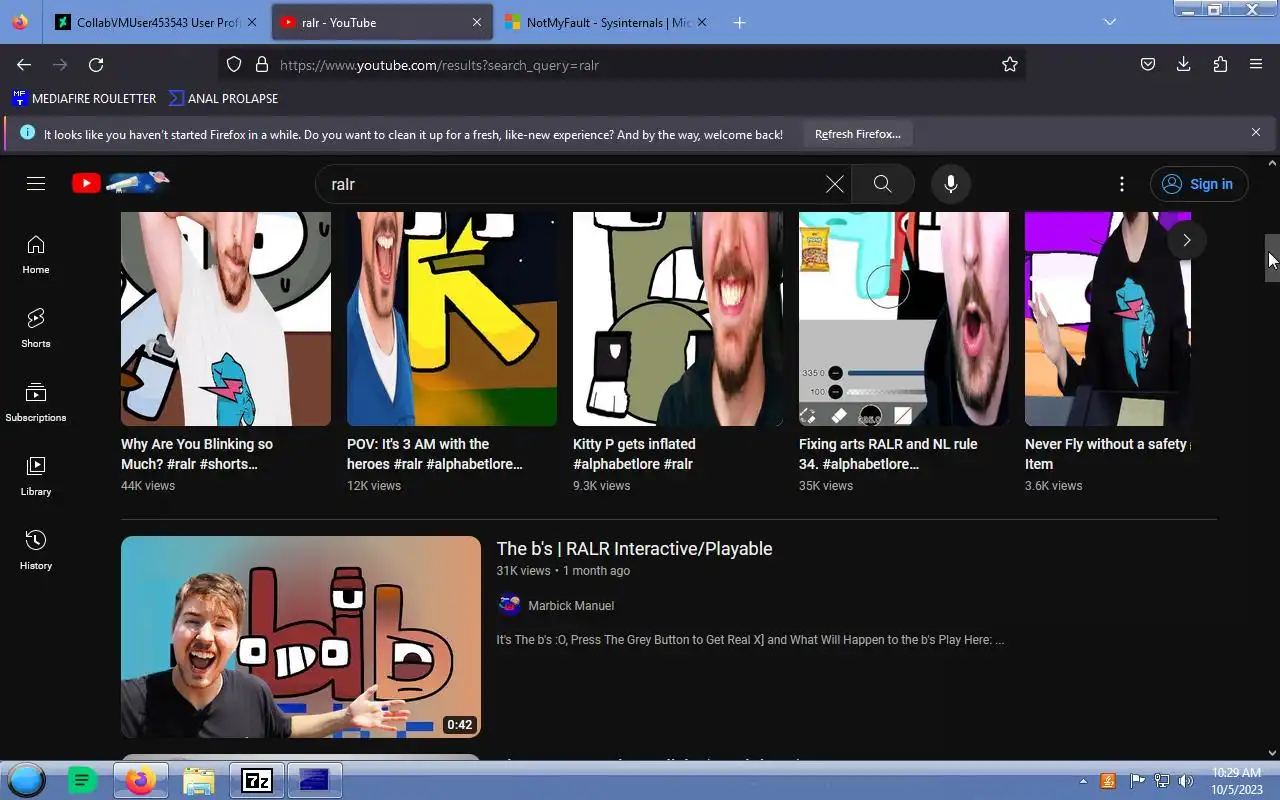This screenshot has height=800, width=1280.
Task: Open 'Why Are You Blinking so Much?' short
Action: click(226, 318)
